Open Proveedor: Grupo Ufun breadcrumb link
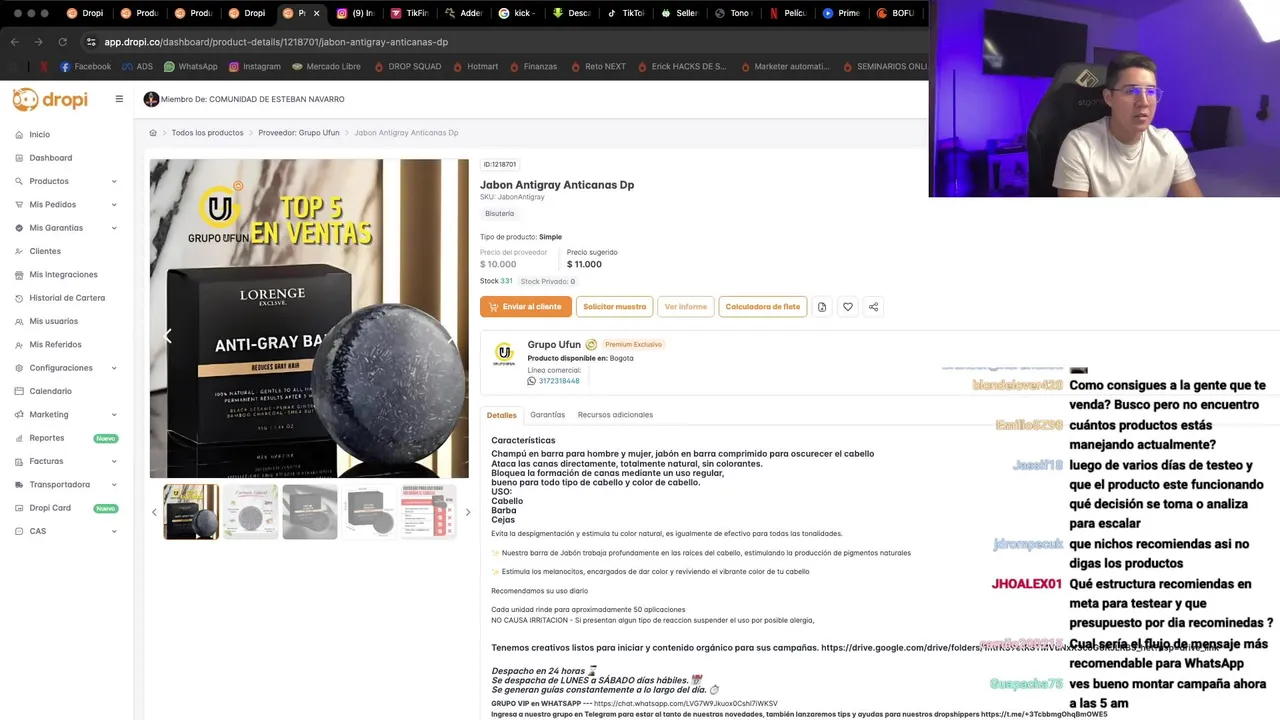Screen dimensions: 1280x720 tap(299, 133)
